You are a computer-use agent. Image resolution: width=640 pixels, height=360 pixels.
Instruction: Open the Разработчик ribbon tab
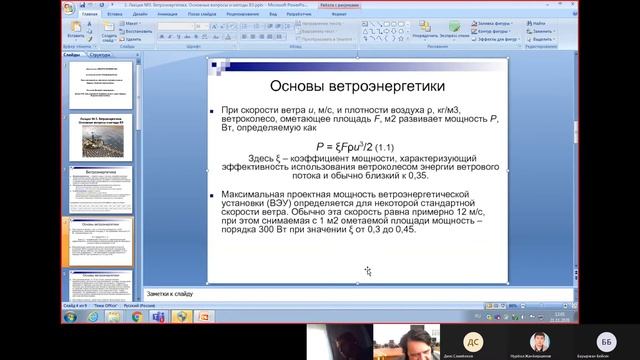click(299, 14)
